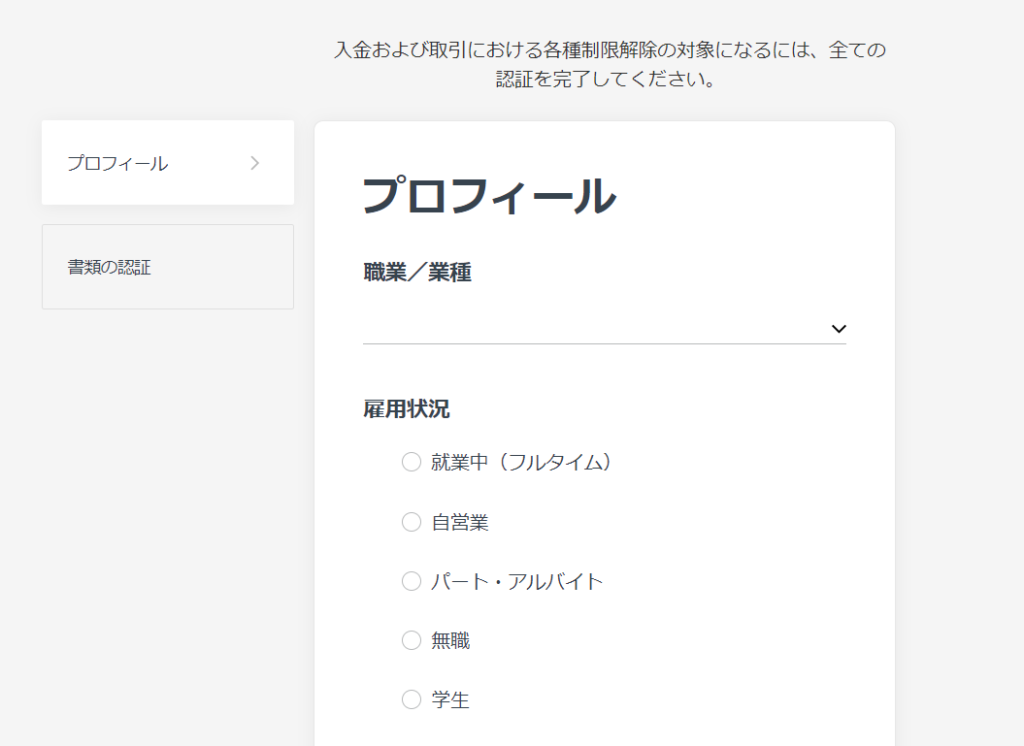Click the radio circle for フルタイム employment

click(411, 462)
